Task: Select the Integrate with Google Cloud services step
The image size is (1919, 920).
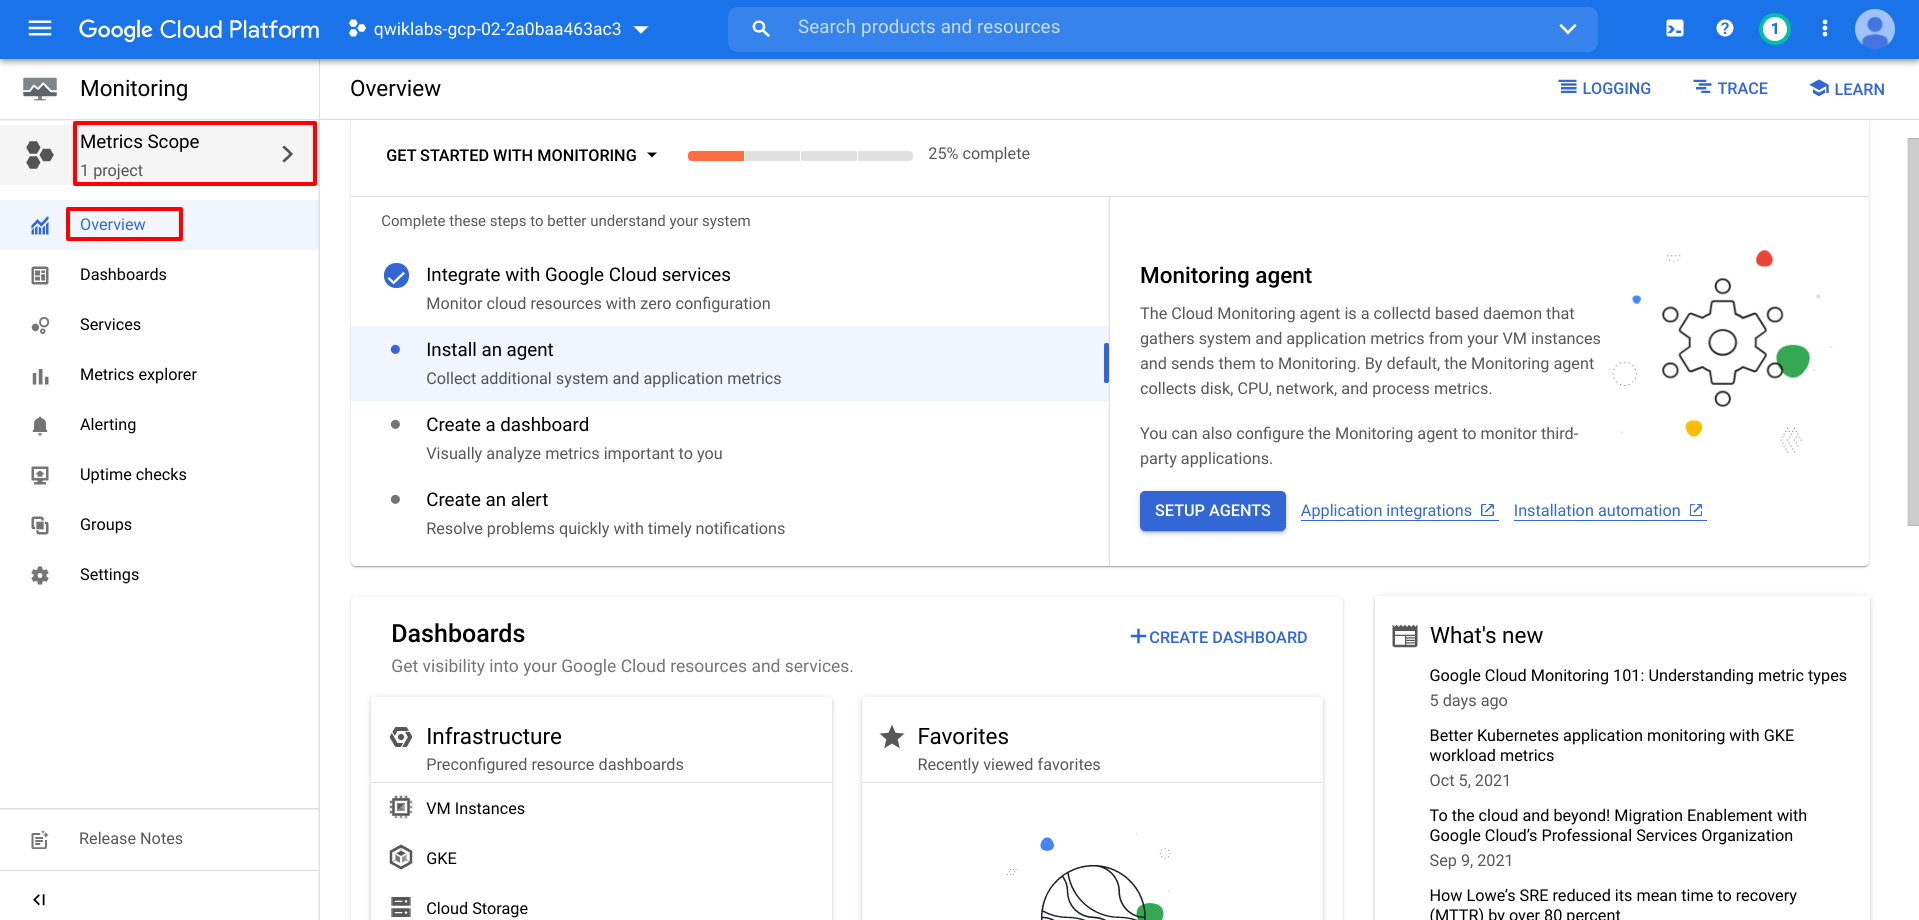Action: (730, 289)
